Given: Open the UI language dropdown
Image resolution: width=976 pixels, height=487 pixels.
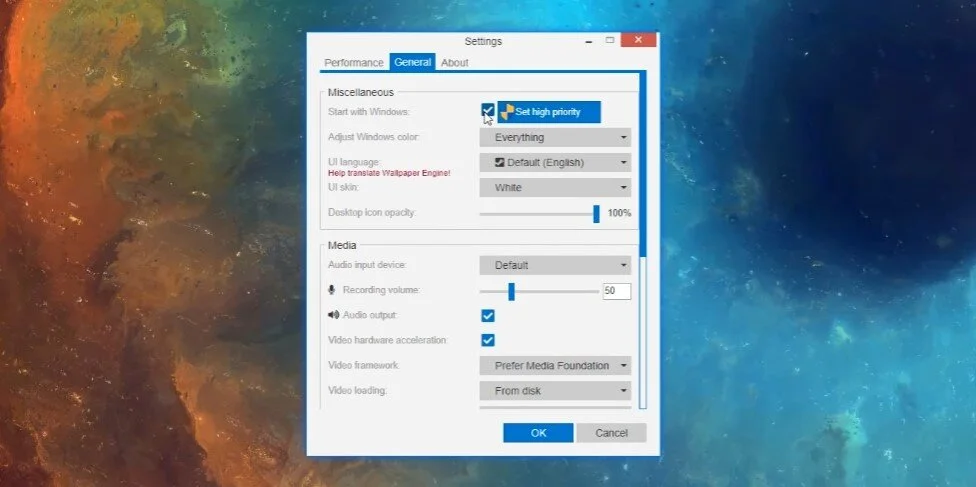Looking at the screenshot, I should 555,163.
